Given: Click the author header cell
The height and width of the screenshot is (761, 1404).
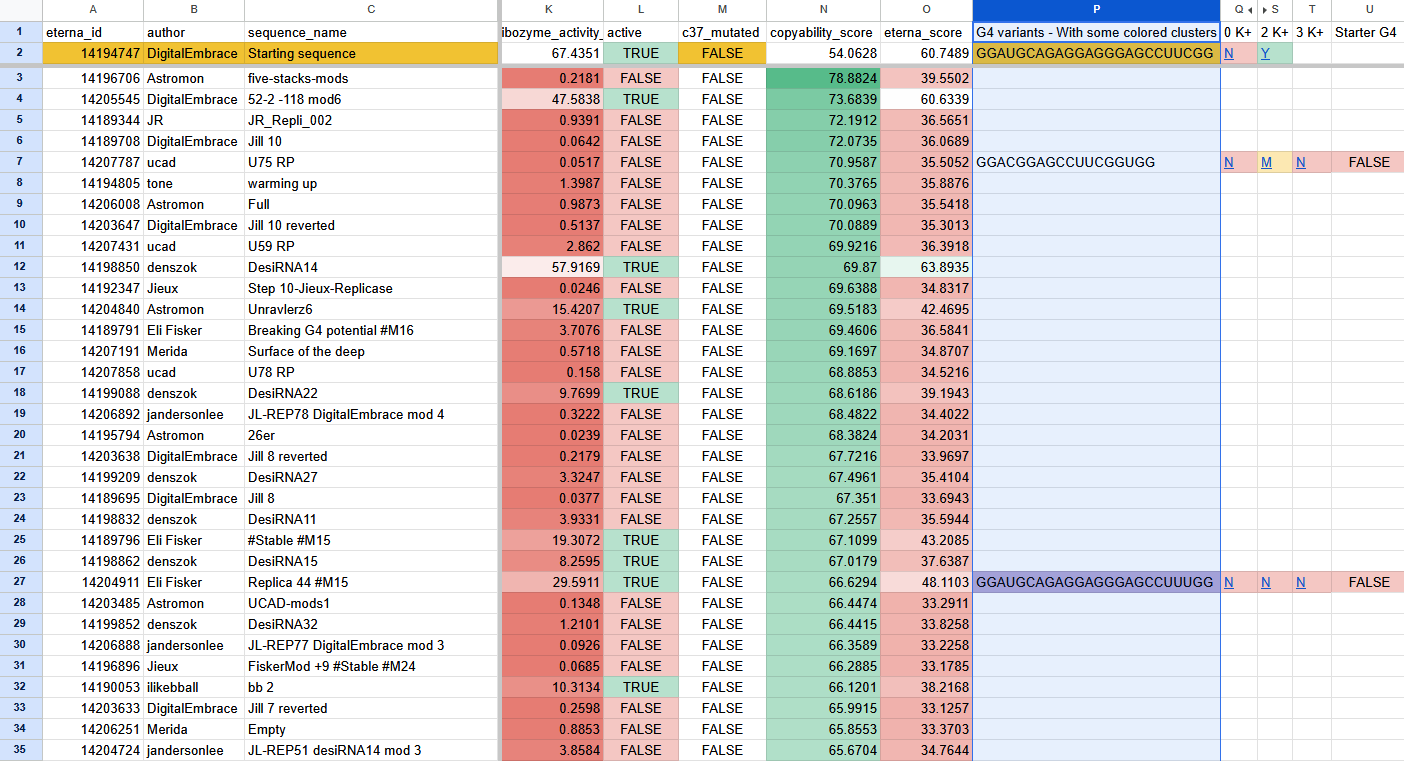Looking at the screenshot, I should click(193, 32).
